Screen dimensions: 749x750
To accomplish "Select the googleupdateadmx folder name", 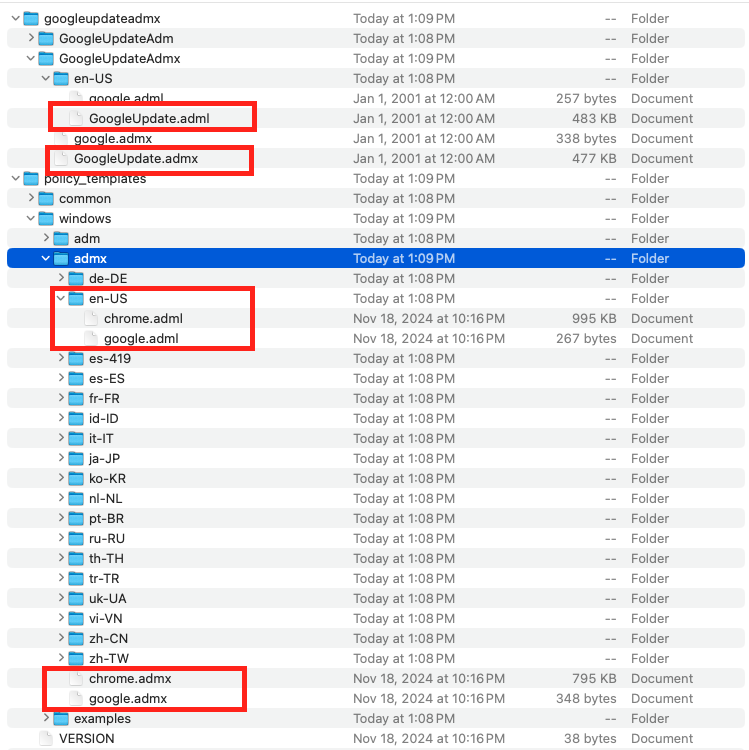I will pos(102,19).
